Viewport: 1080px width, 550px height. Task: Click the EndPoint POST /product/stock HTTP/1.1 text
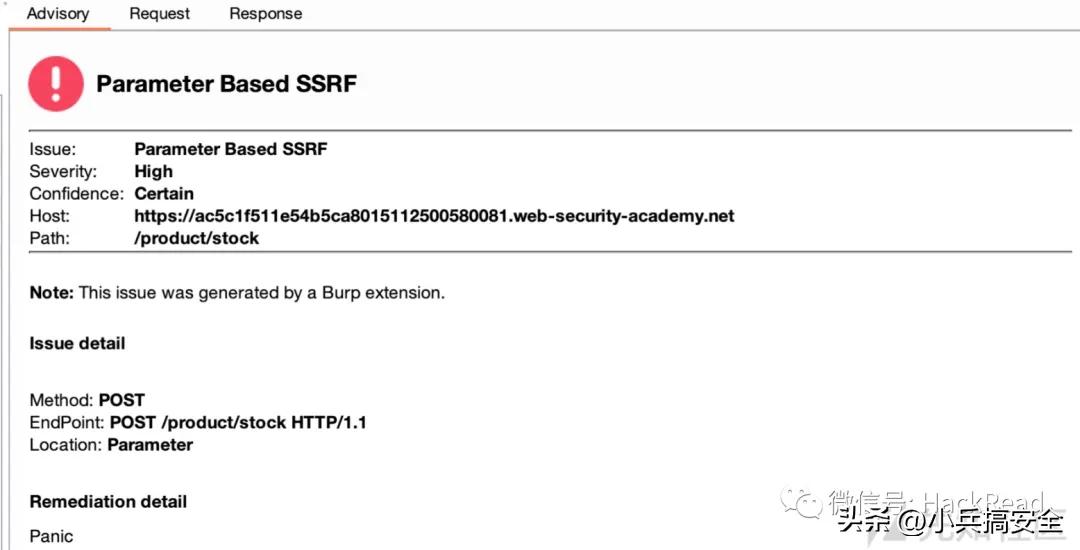[198, 422]
